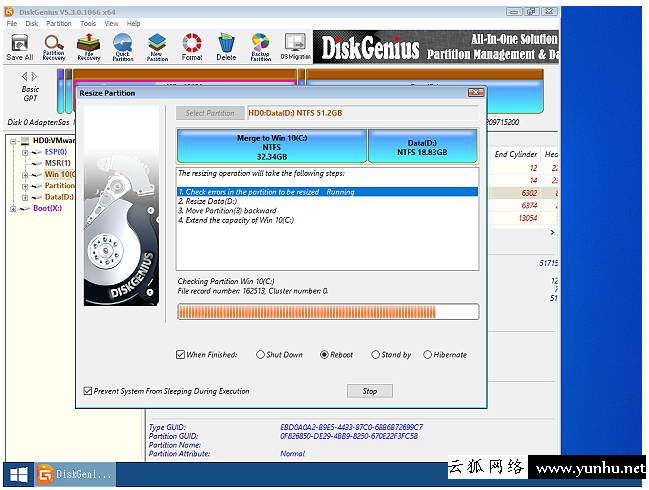The height and width of the screenshot is (490, 649).
Task: Choose the Stand by radio option
Action: (375, 355)
